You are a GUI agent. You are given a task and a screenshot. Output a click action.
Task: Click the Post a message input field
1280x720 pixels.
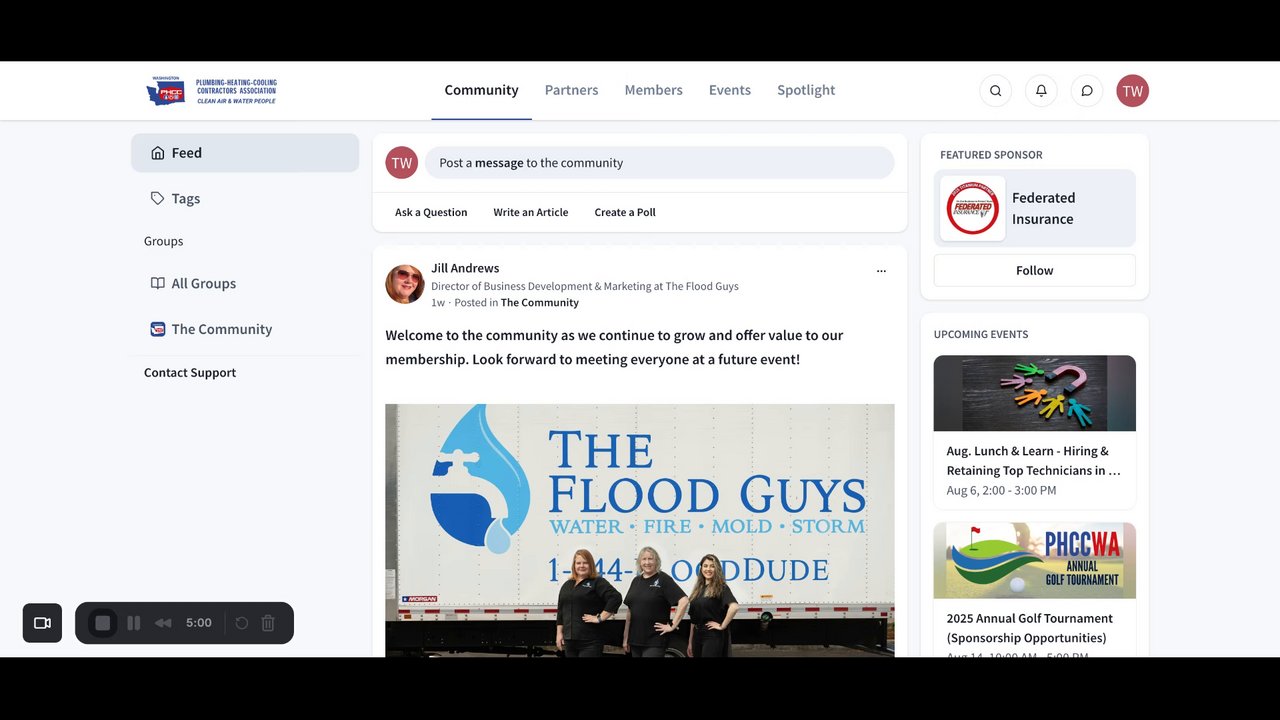(660, 163)
